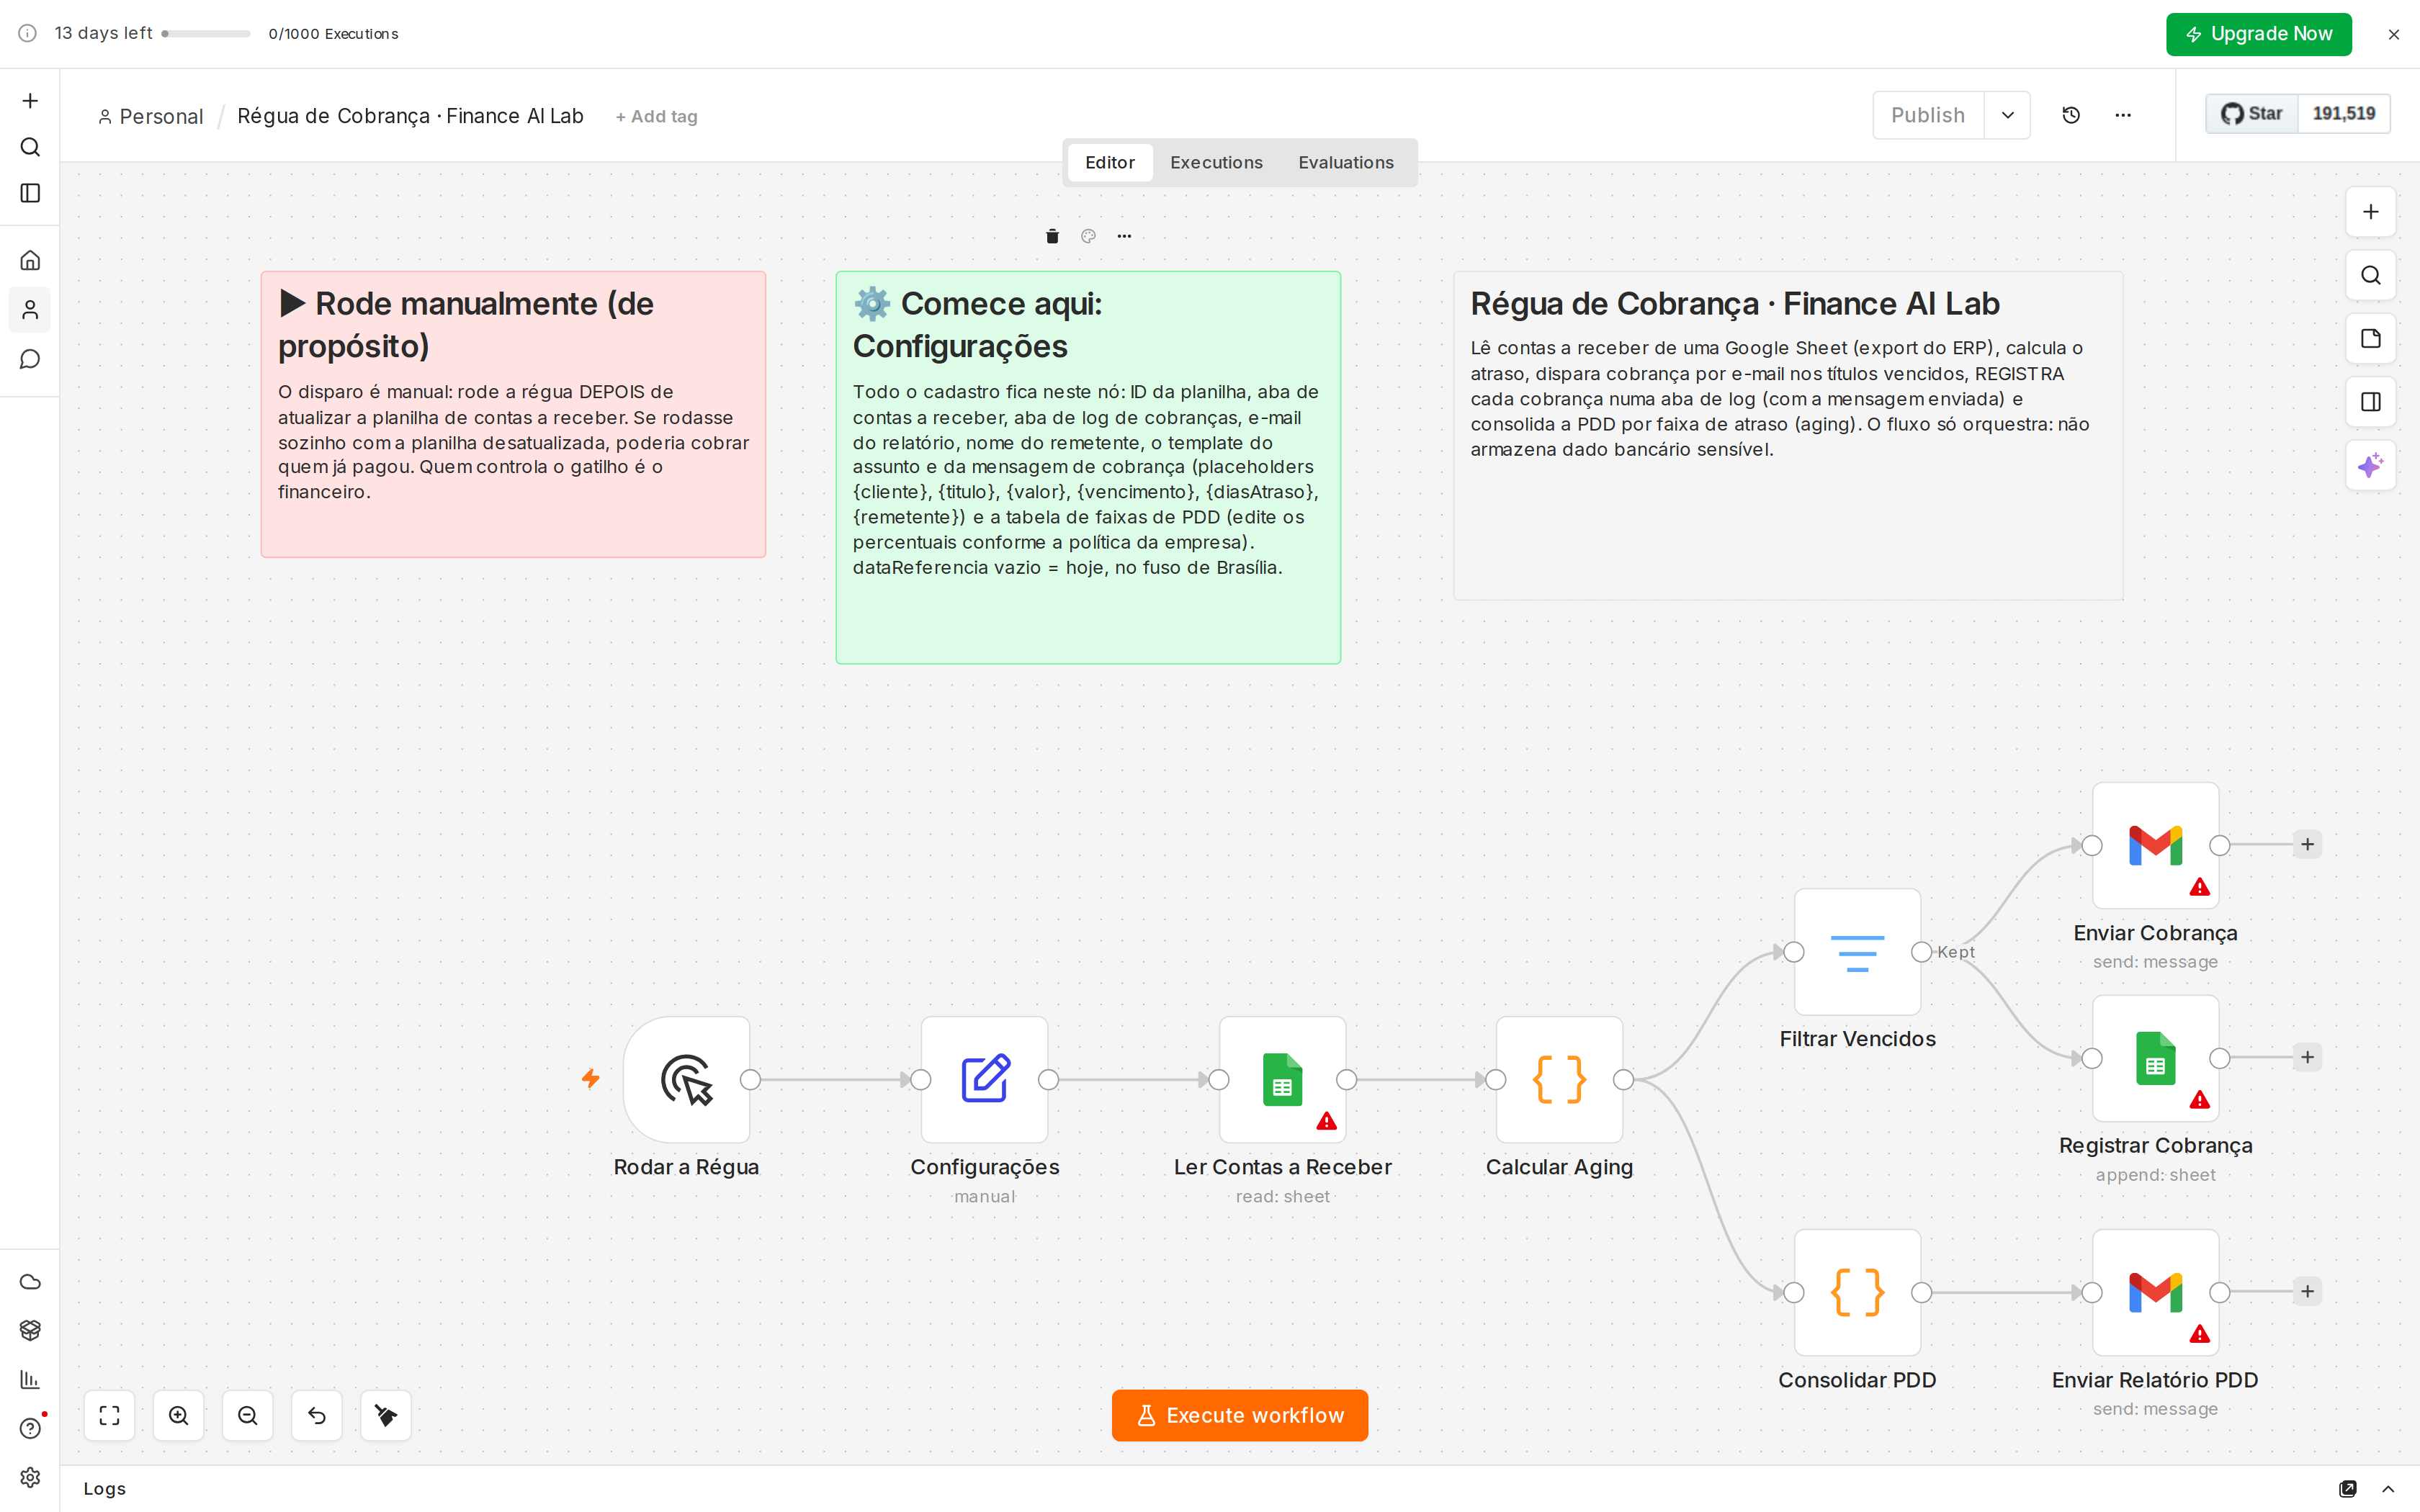
Task: Click the Logs label at bottom
Action: (x=104, y=1489)
